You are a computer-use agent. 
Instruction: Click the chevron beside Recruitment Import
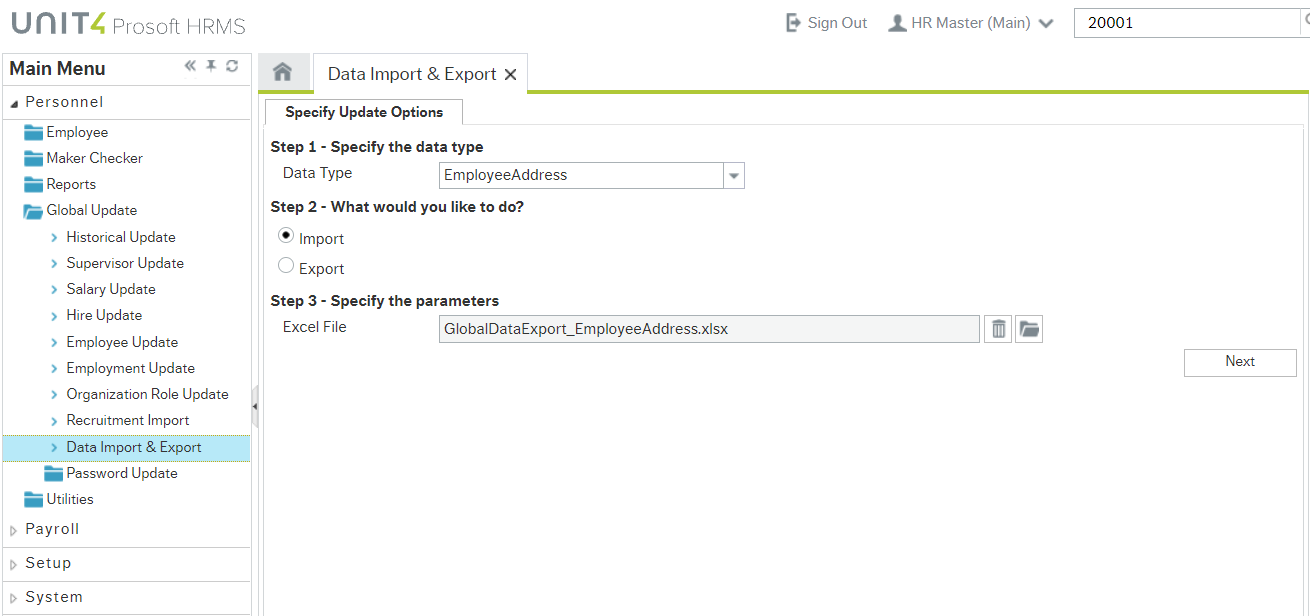pos(54,420)
